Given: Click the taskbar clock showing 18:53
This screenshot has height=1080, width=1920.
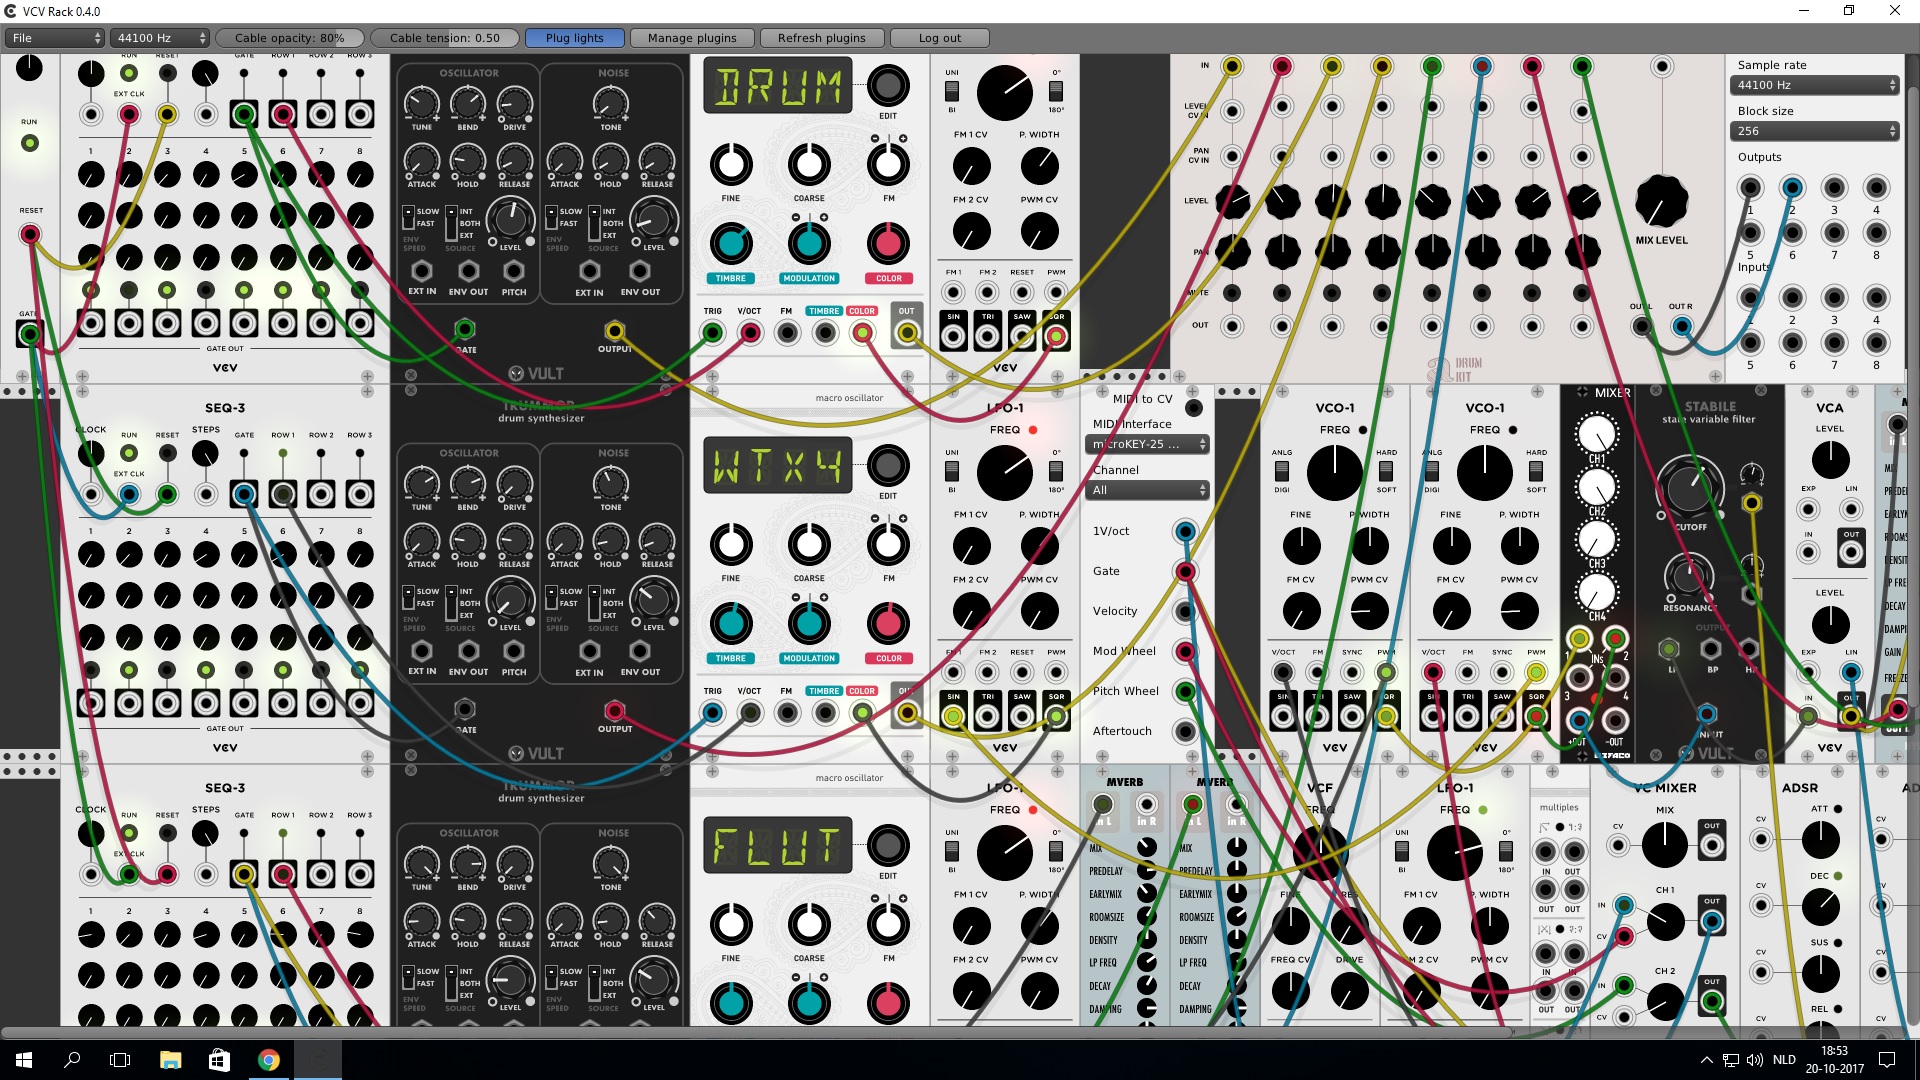Looking at the screenshot, I should pyautogui.click(x=1834, y=1060).
